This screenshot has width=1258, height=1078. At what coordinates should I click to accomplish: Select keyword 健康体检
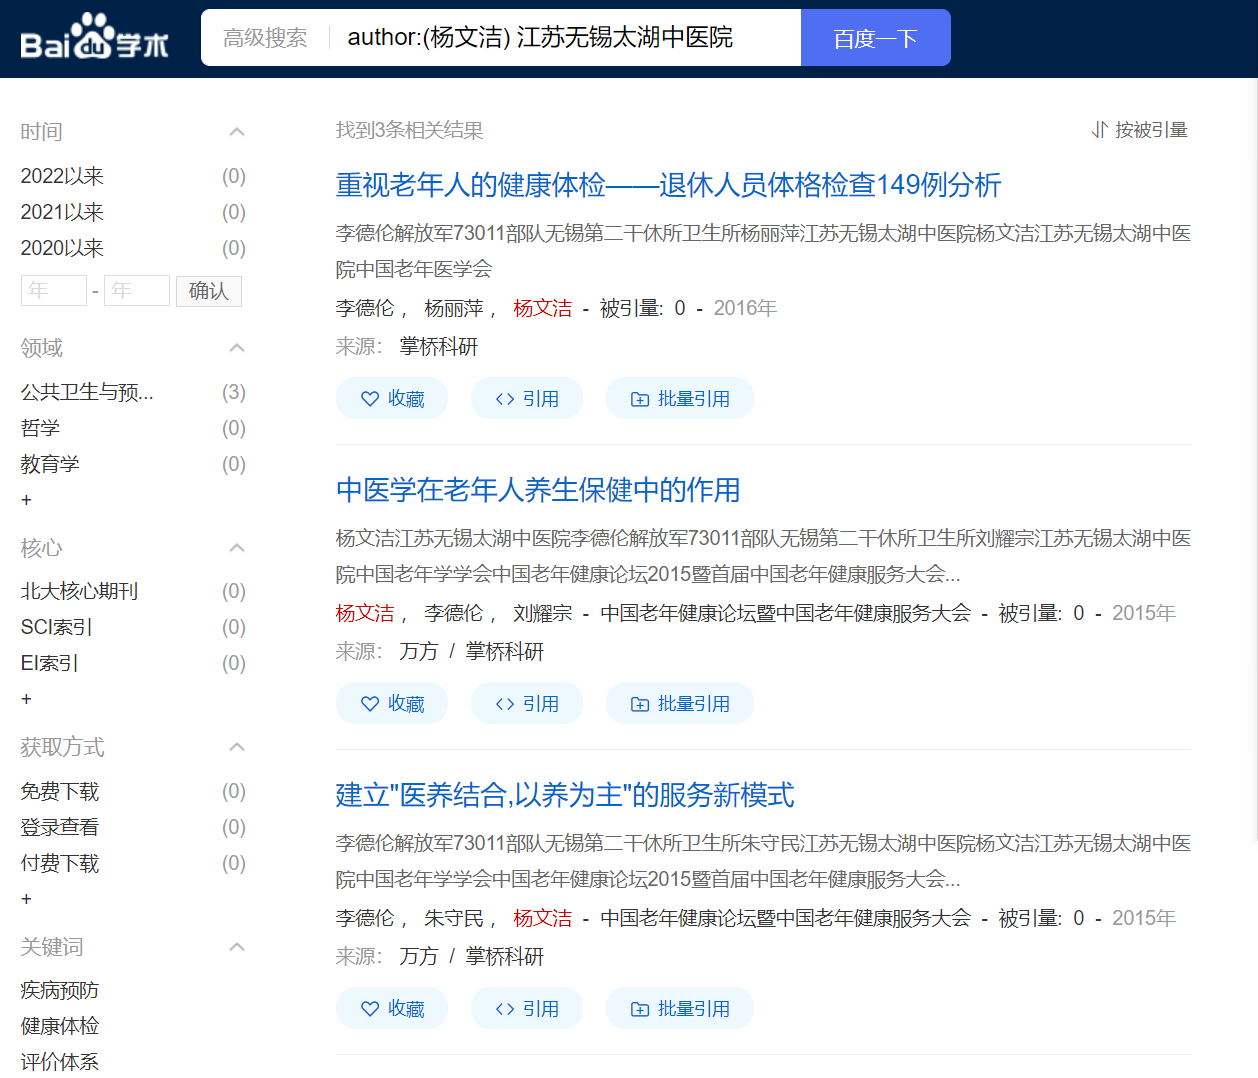(x=60, y=1026)
